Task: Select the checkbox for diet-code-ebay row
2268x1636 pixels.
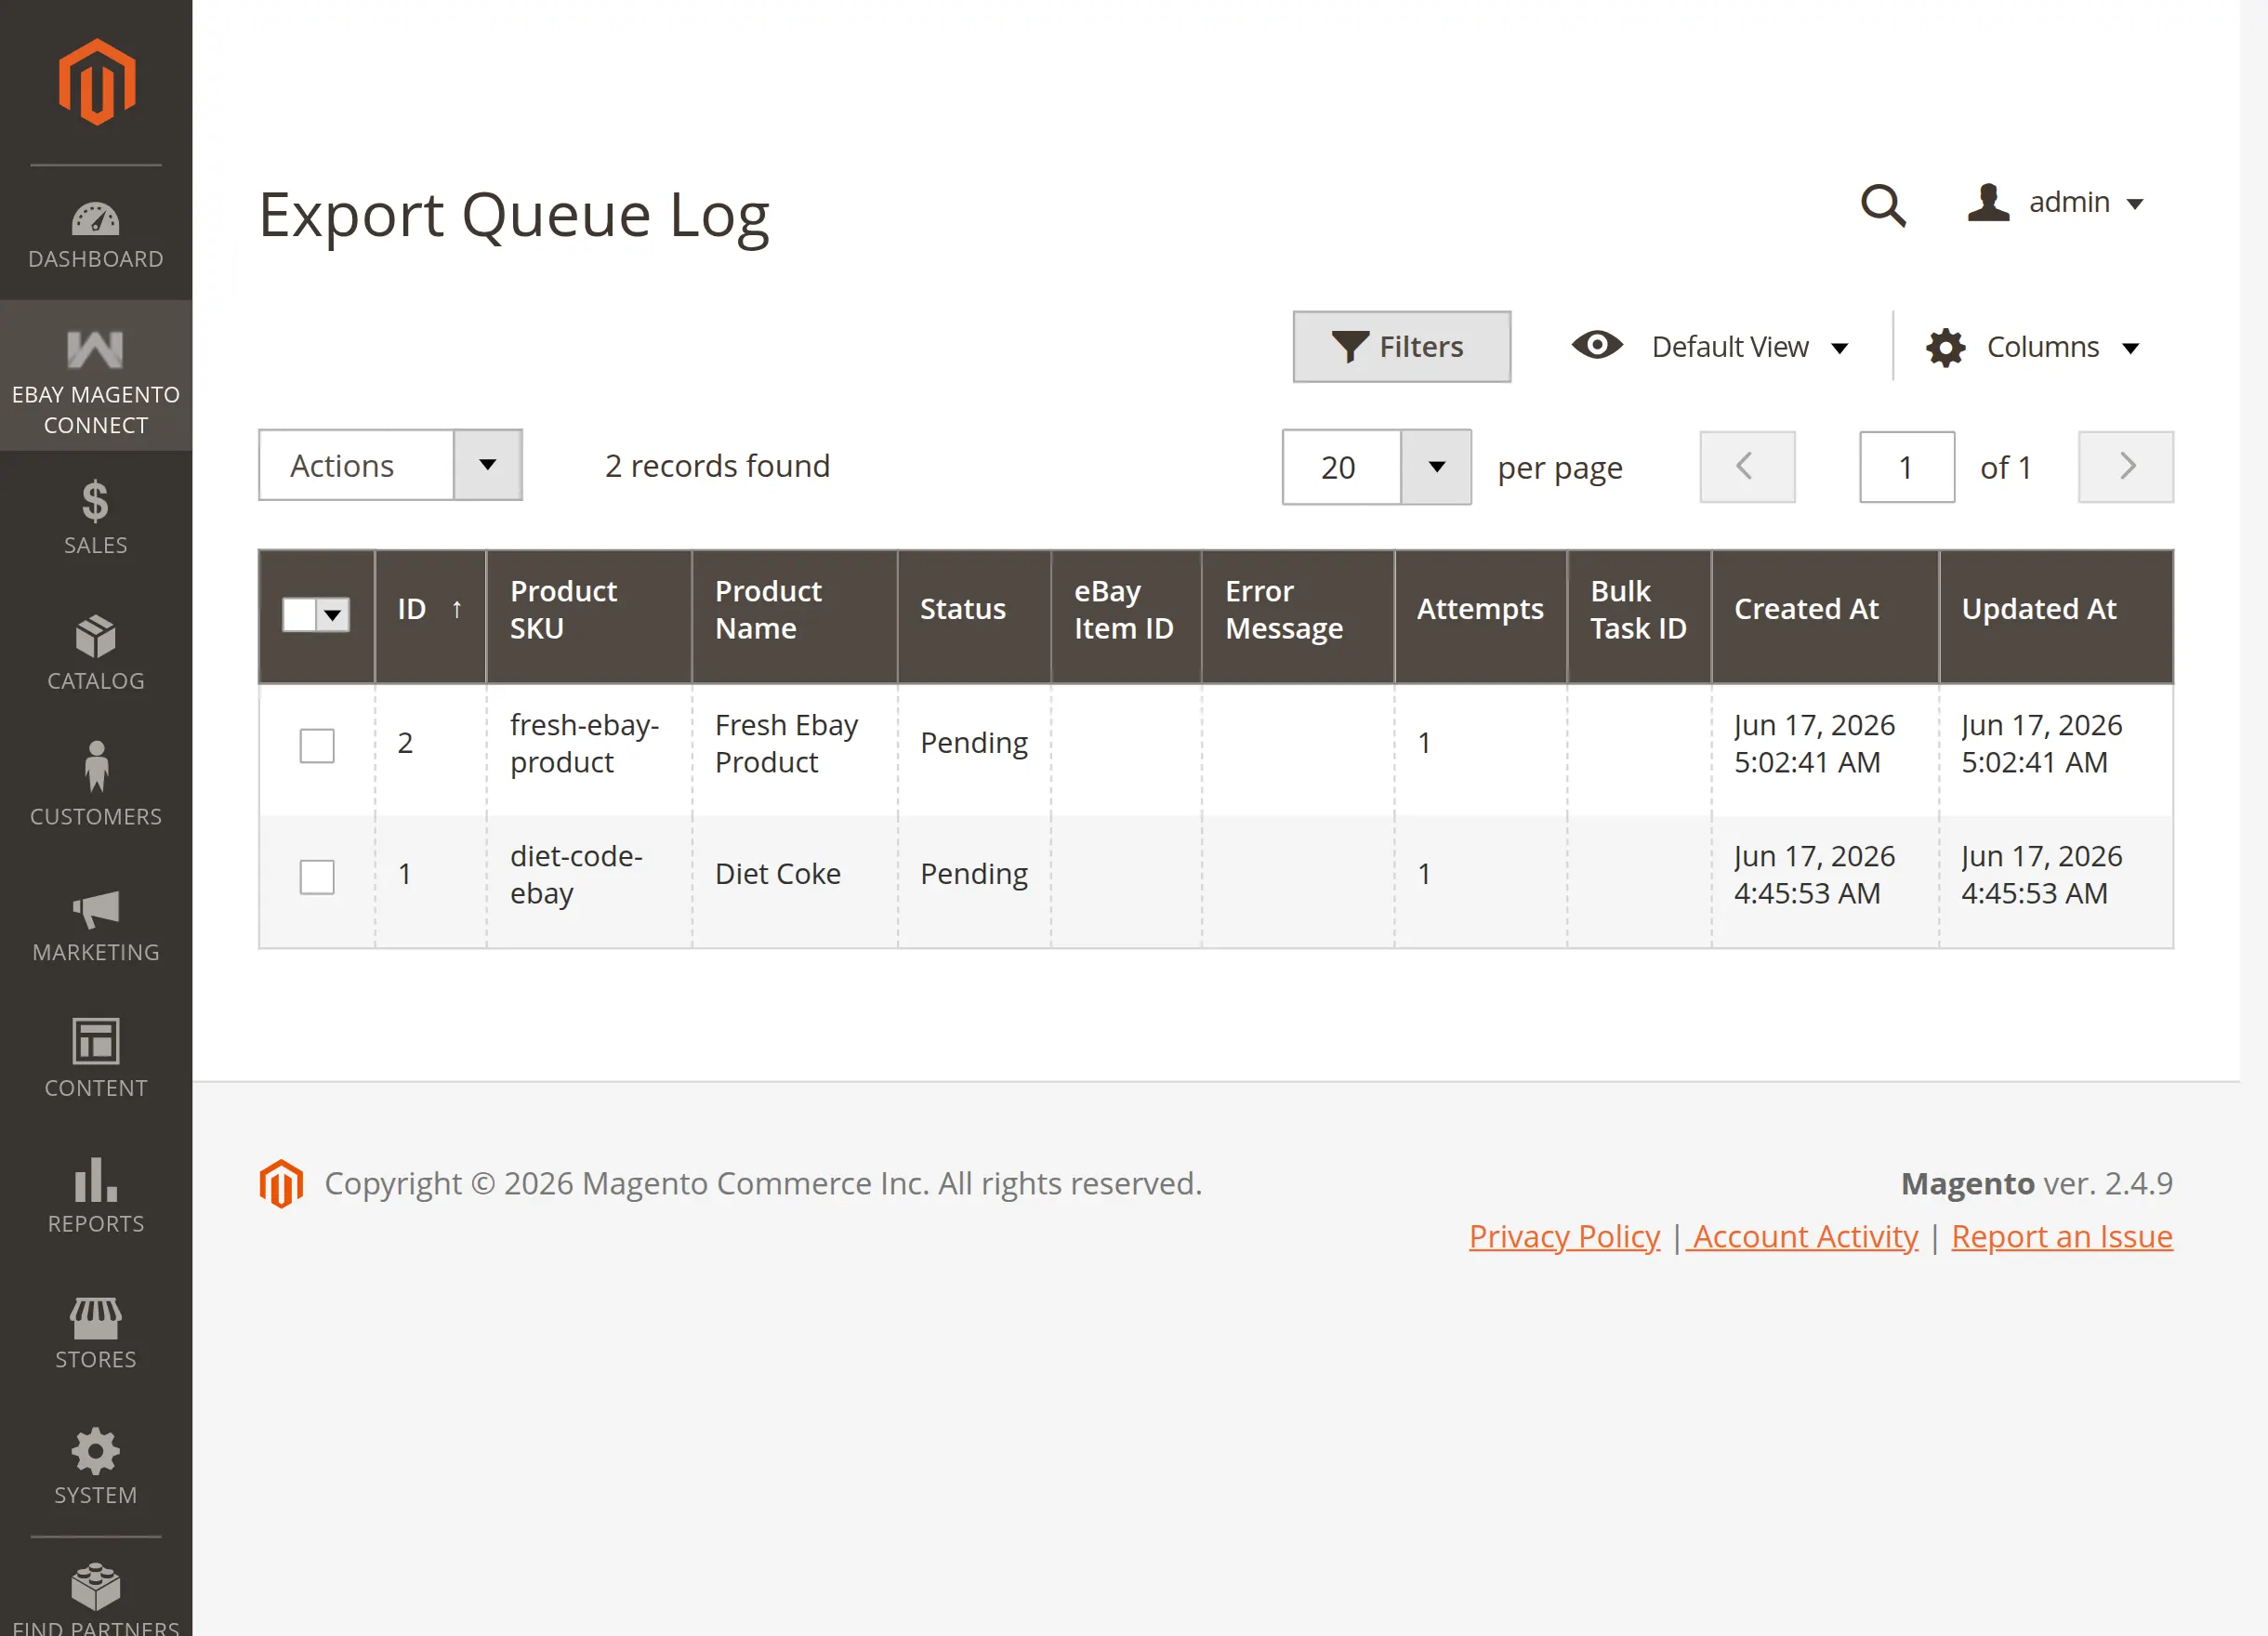Action: pos(317,877)
